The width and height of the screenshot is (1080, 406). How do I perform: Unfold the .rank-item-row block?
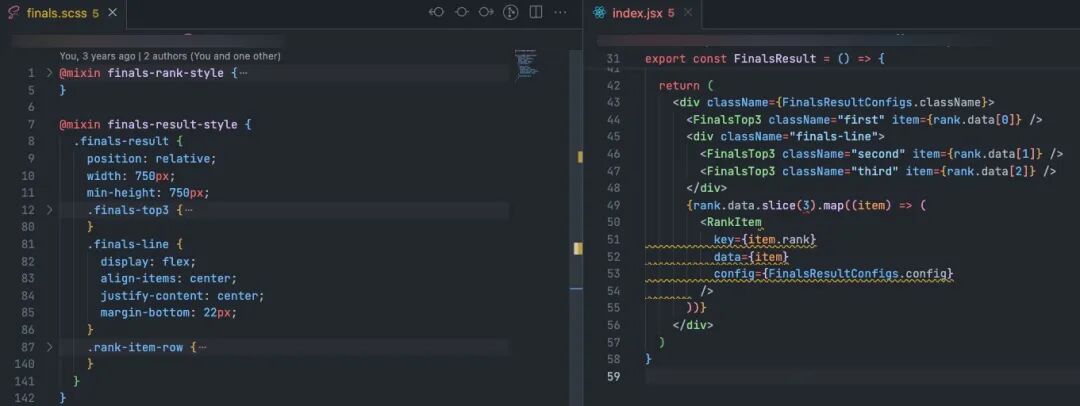49,347
